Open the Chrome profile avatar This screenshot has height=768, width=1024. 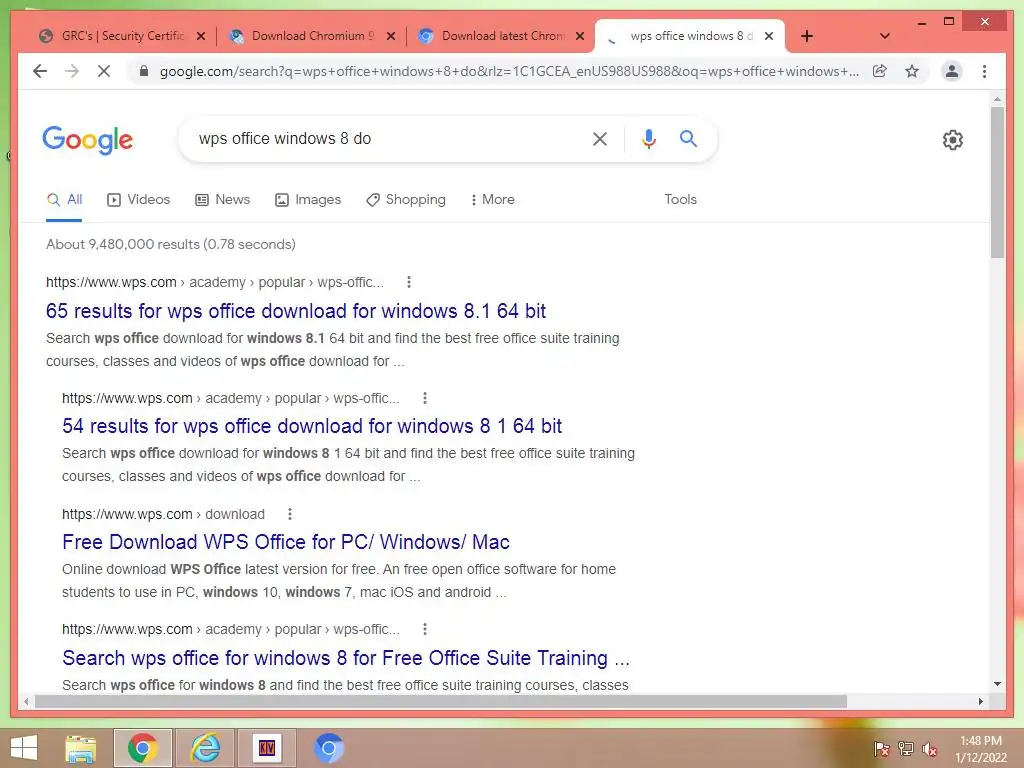click(952, 71)
